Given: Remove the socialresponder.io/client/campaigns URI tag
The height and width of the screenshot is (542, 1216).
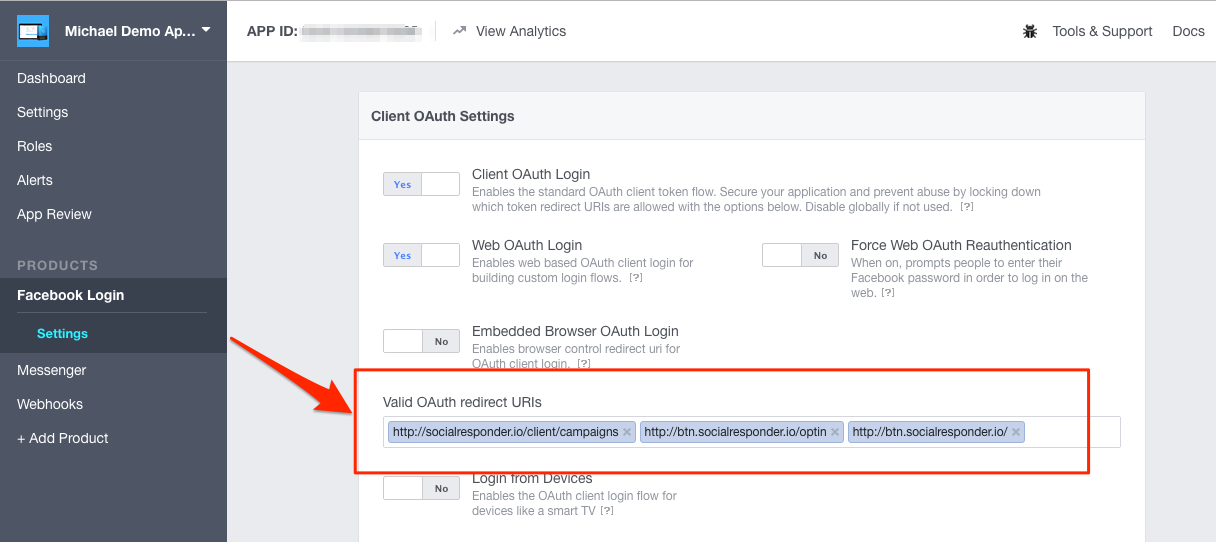Looking at the screenshot, I should (627, 432).
